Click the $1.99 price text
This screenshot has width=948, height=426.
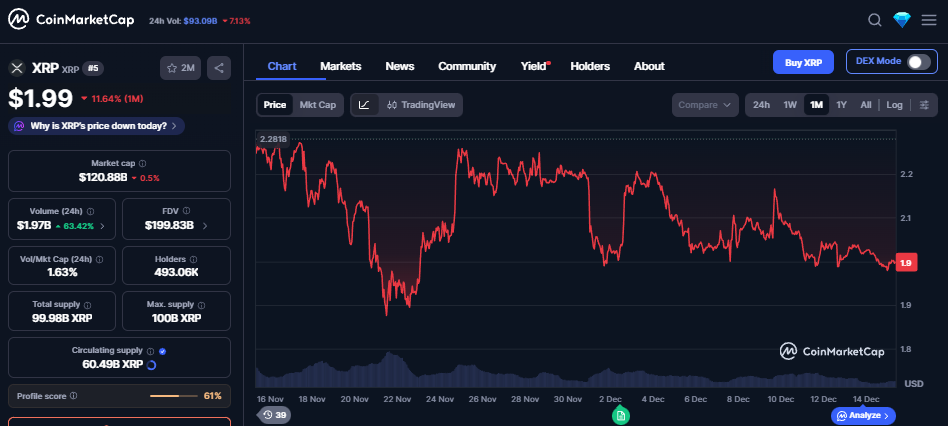(41, 98)
